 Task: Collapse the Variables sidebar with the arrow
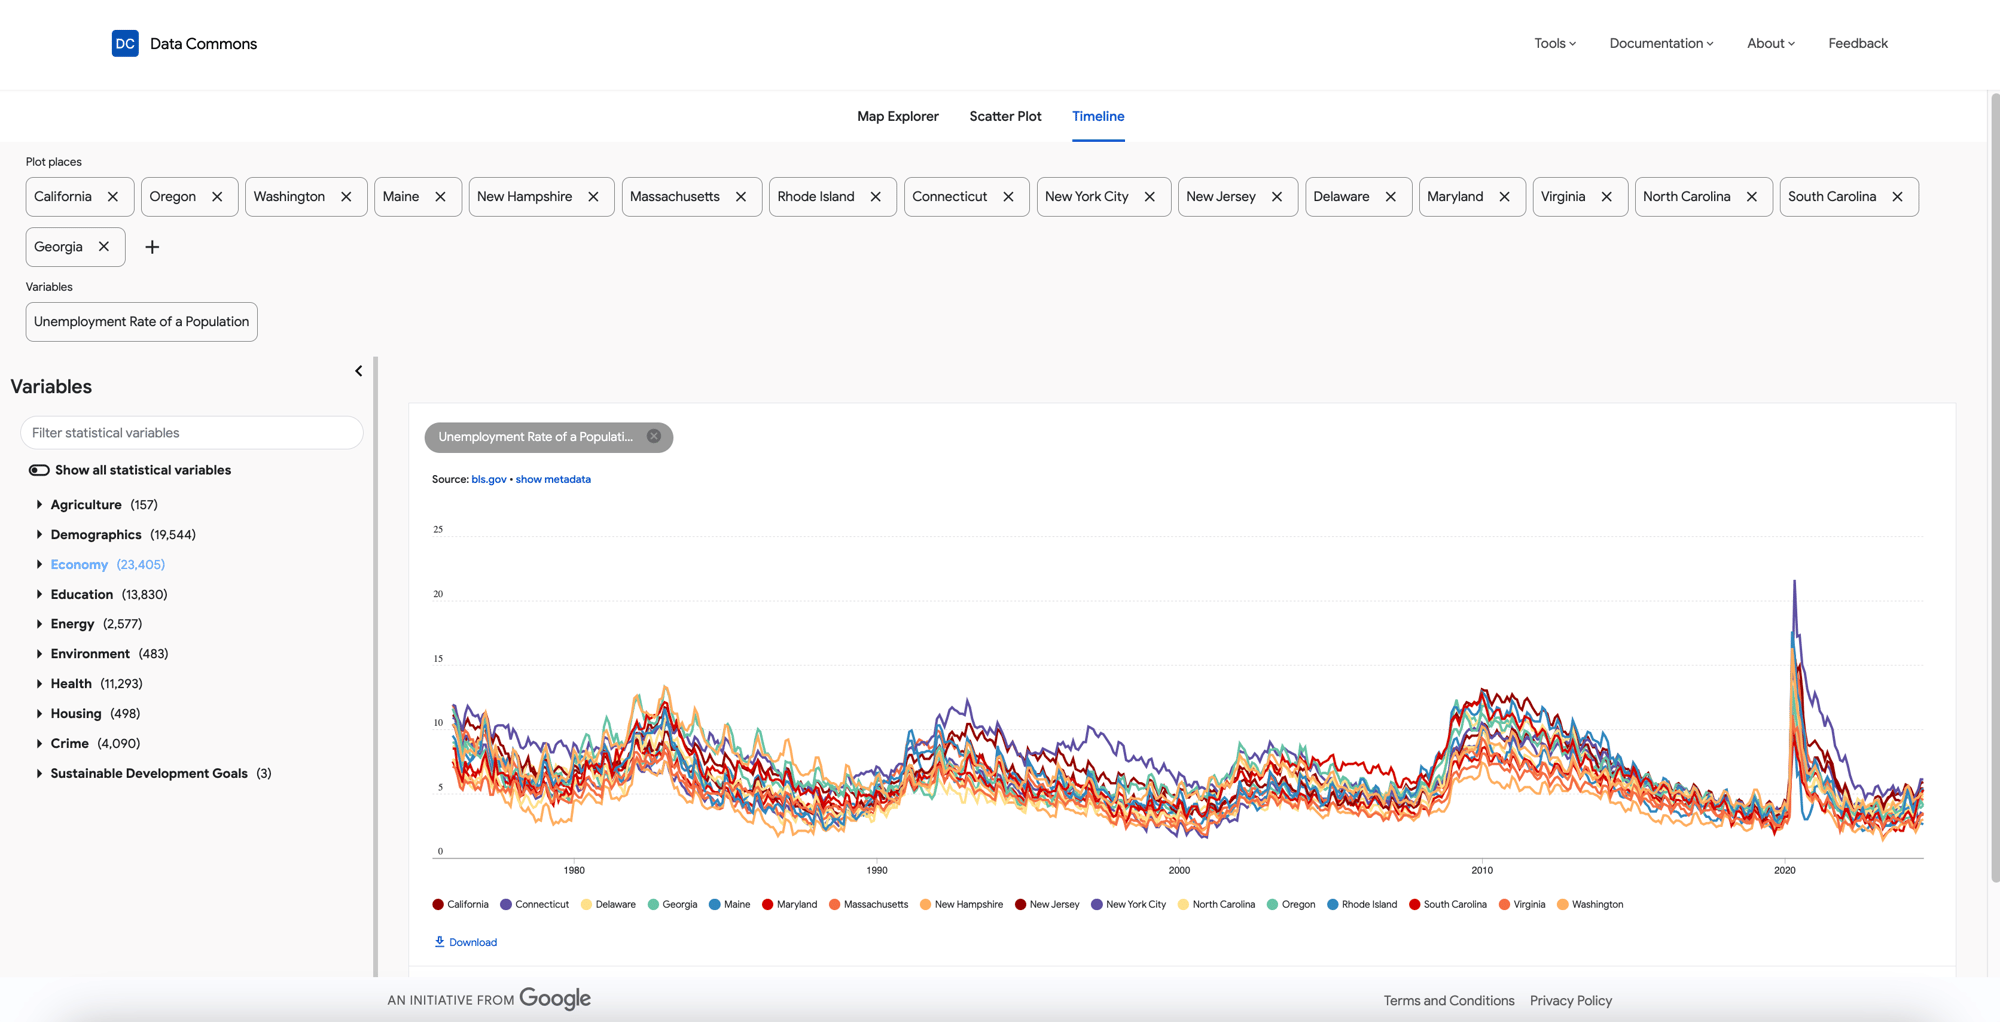[359, 371]
